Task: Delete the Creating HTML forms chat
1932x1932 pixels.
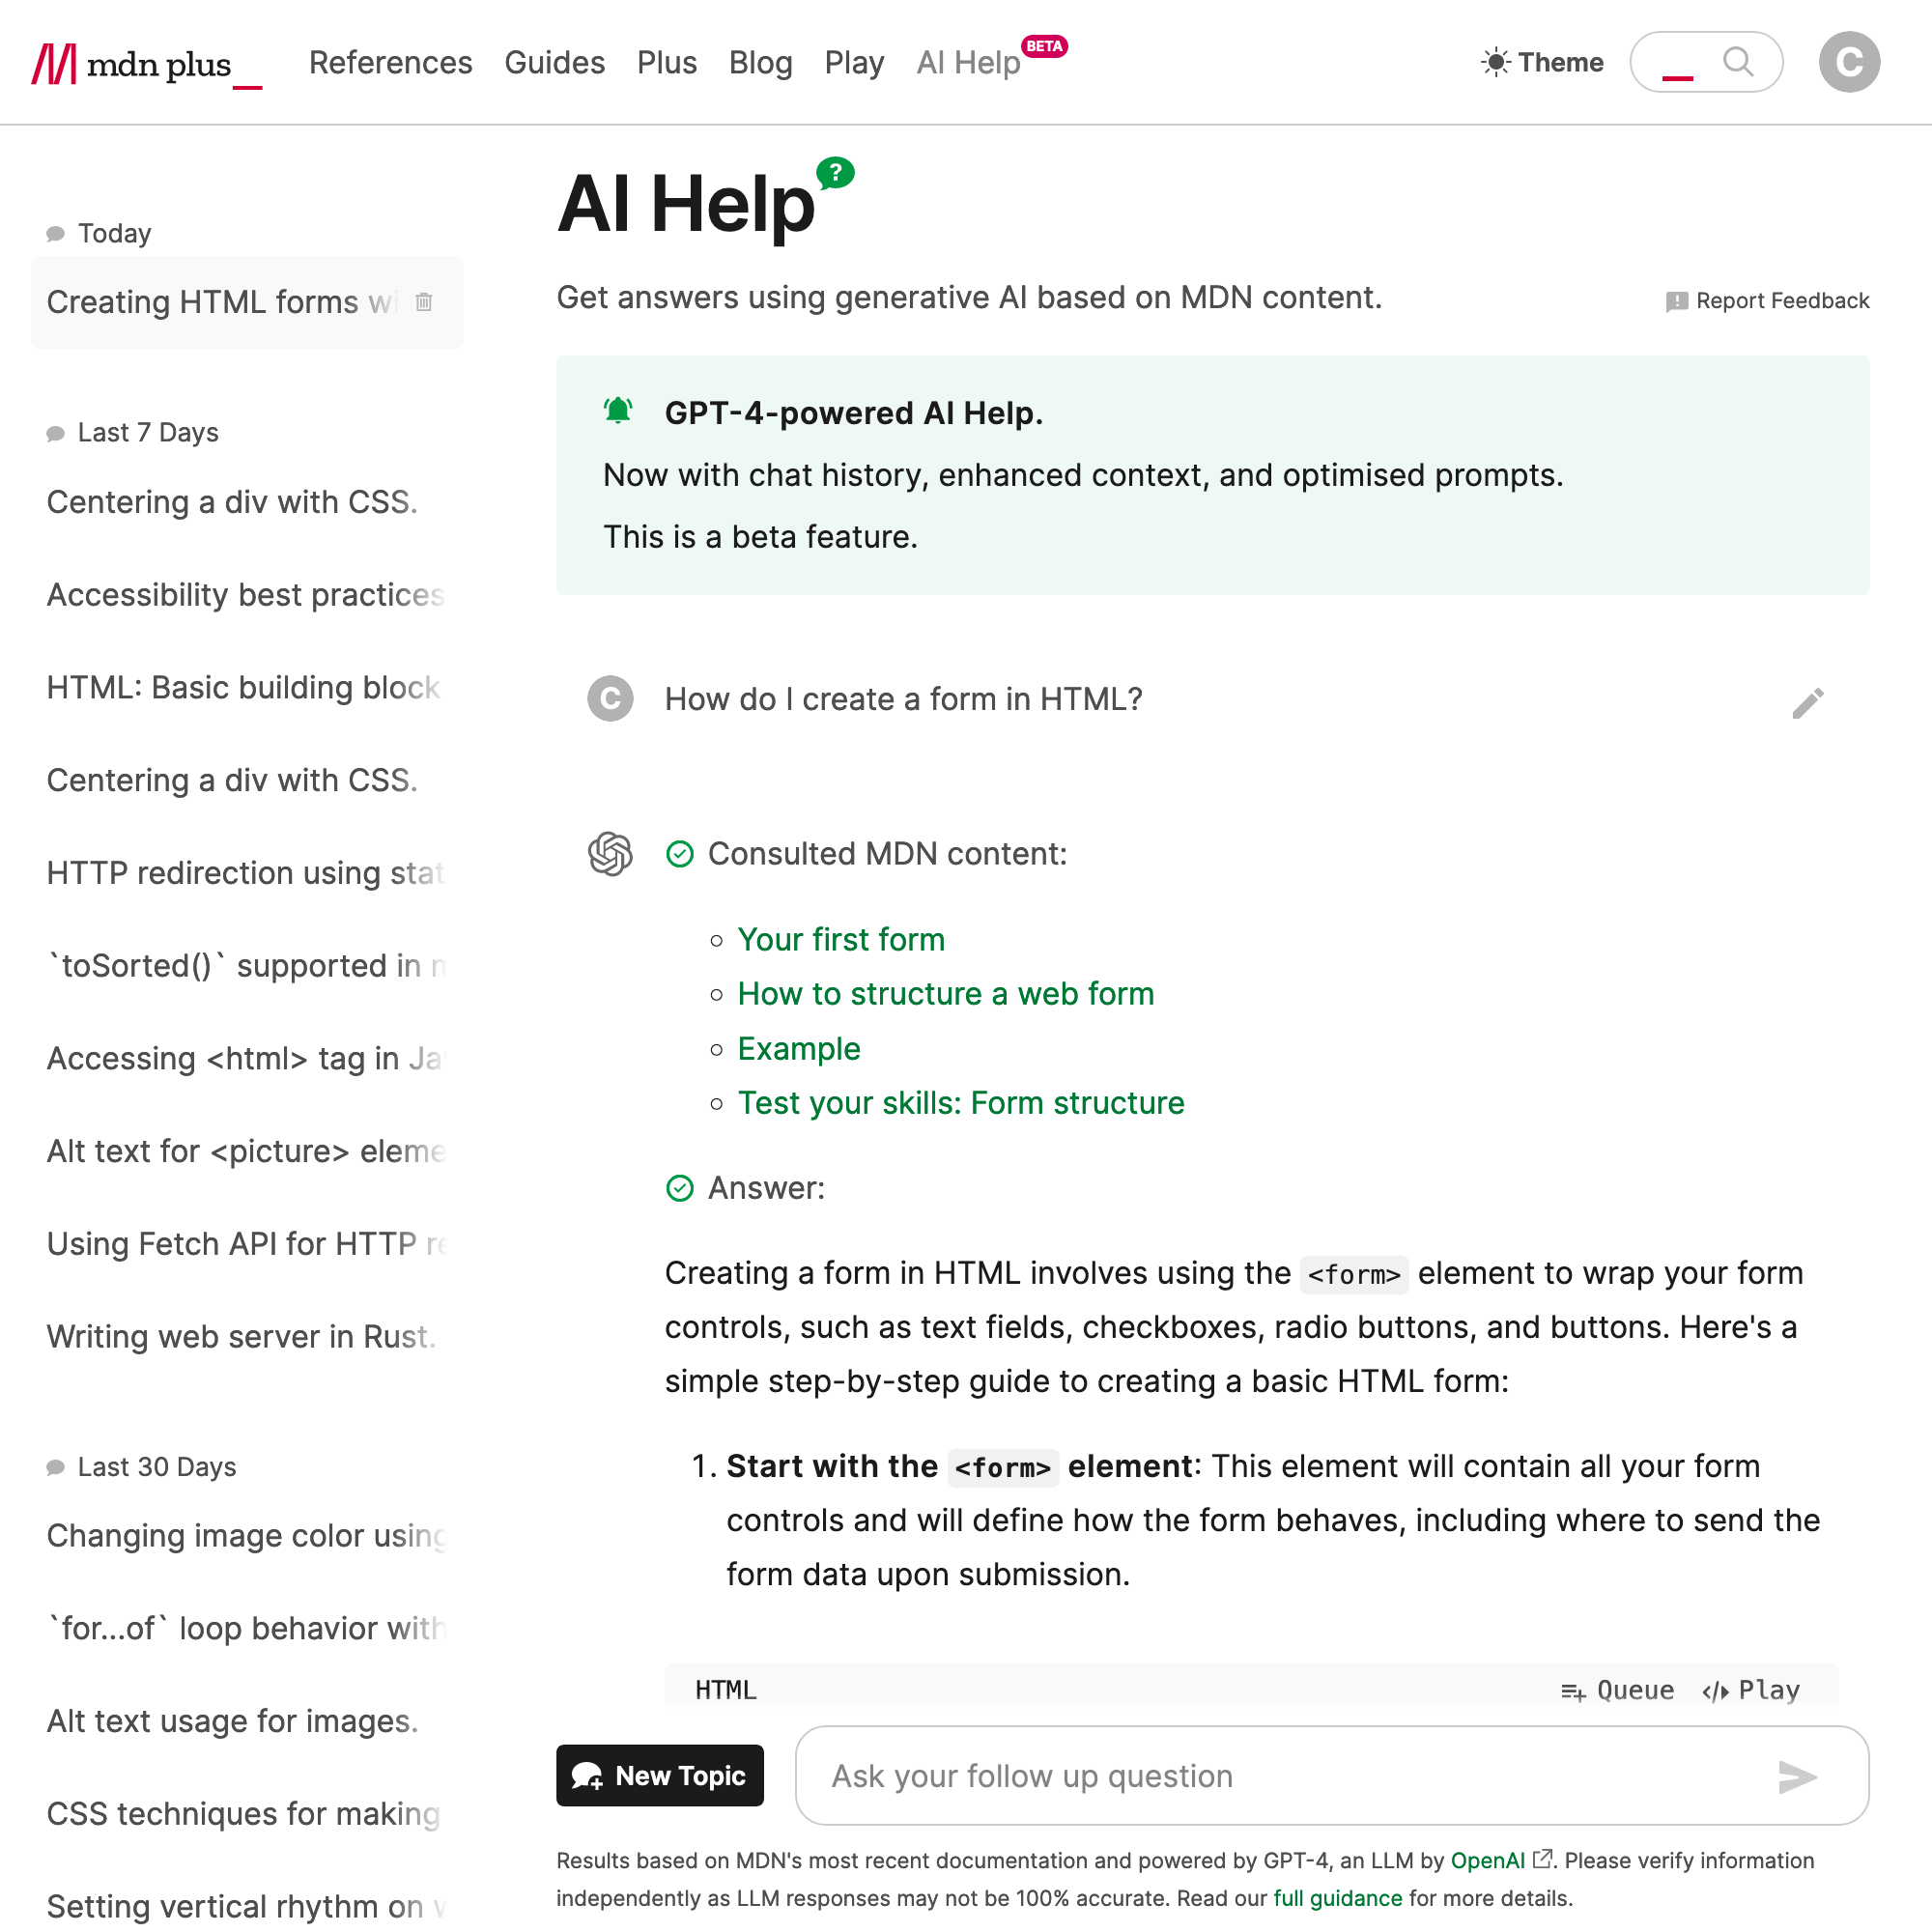Action: pos(424,302)
